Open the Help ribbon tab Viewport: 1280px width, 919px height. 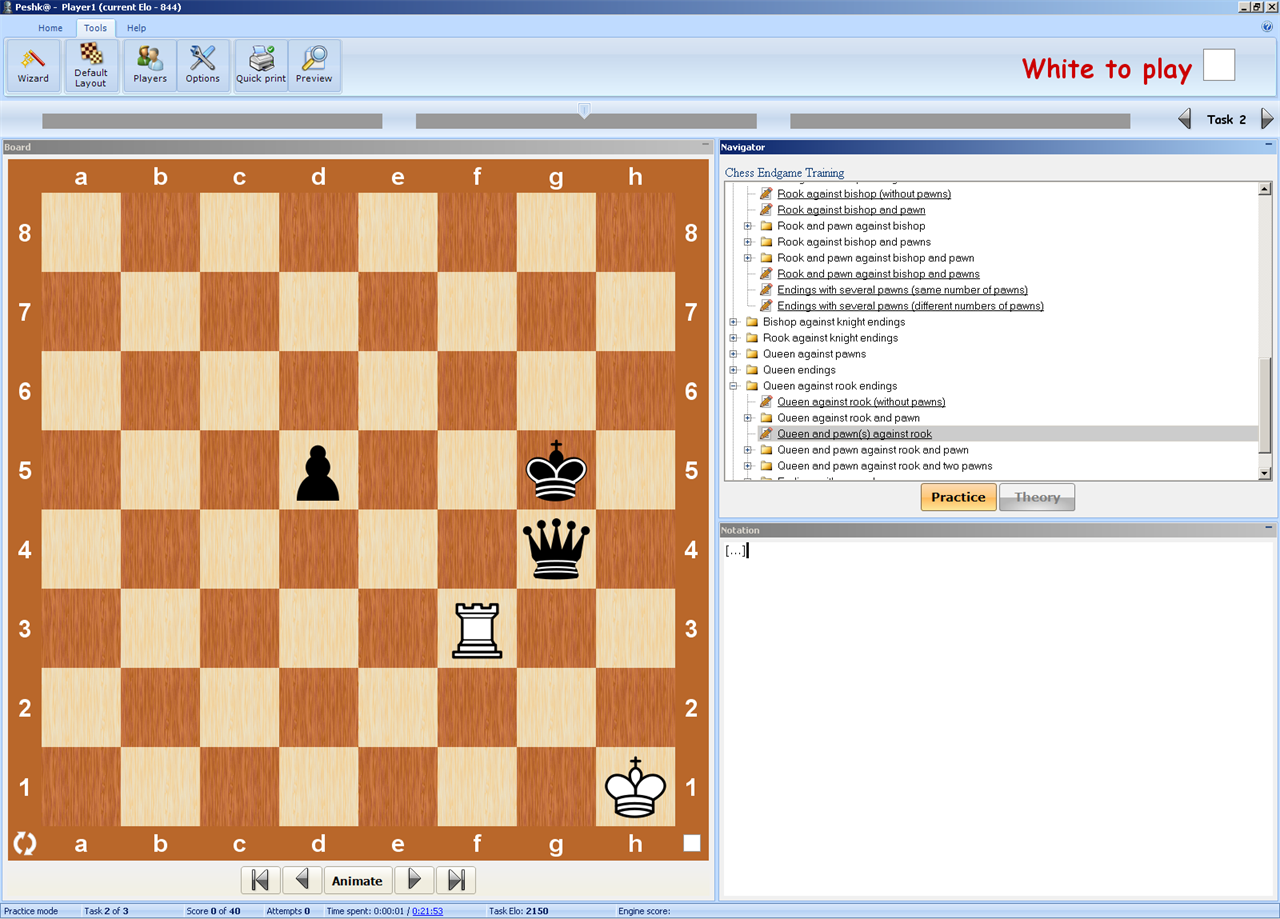[136, 28]
